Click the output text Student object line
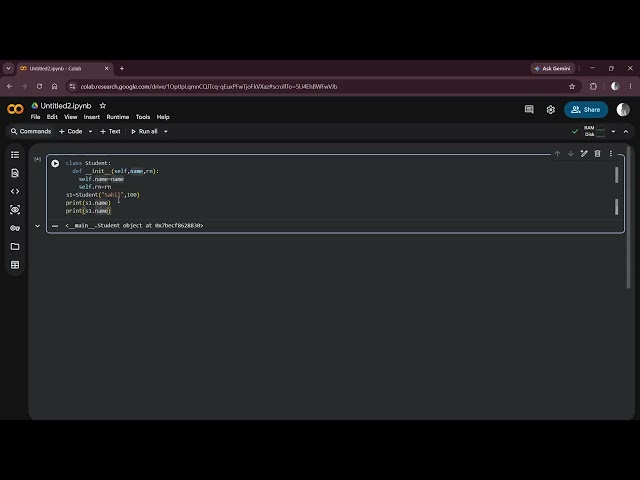Screen dimensions: 640x480 coord(134,225)
